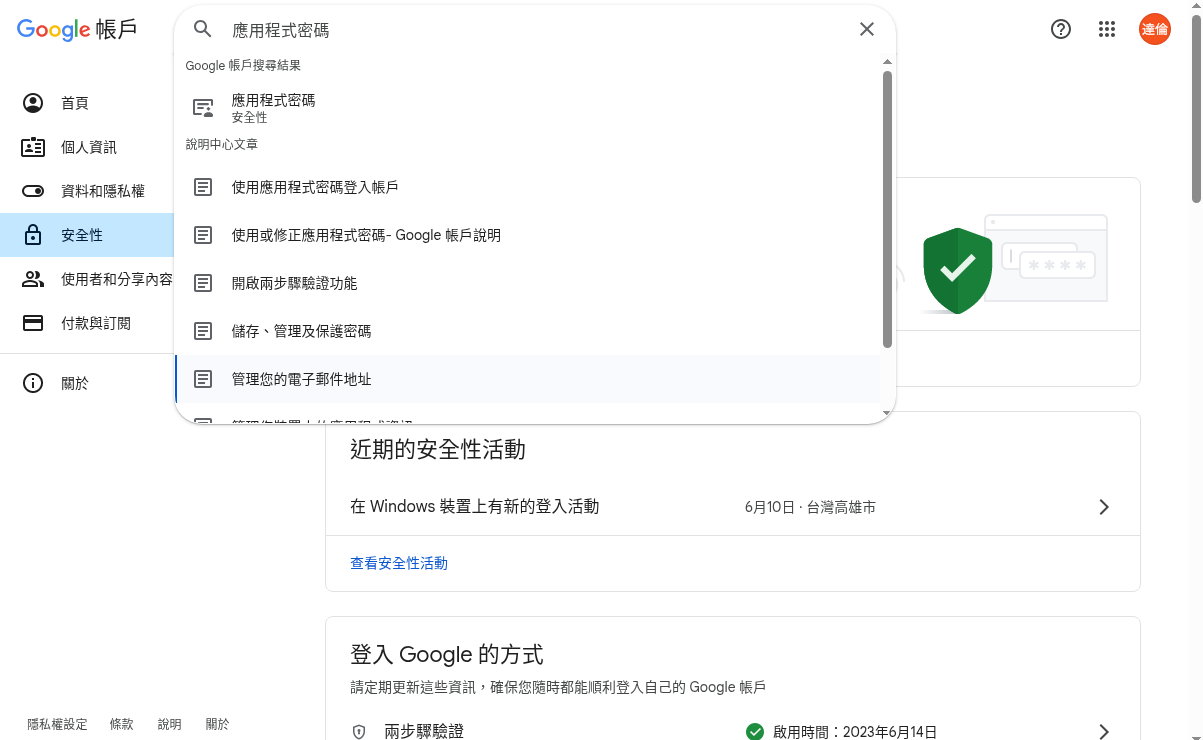1203x740 pixels.
Task: Click the 查看安全性活動 link
Action: (x=399, y=563)
